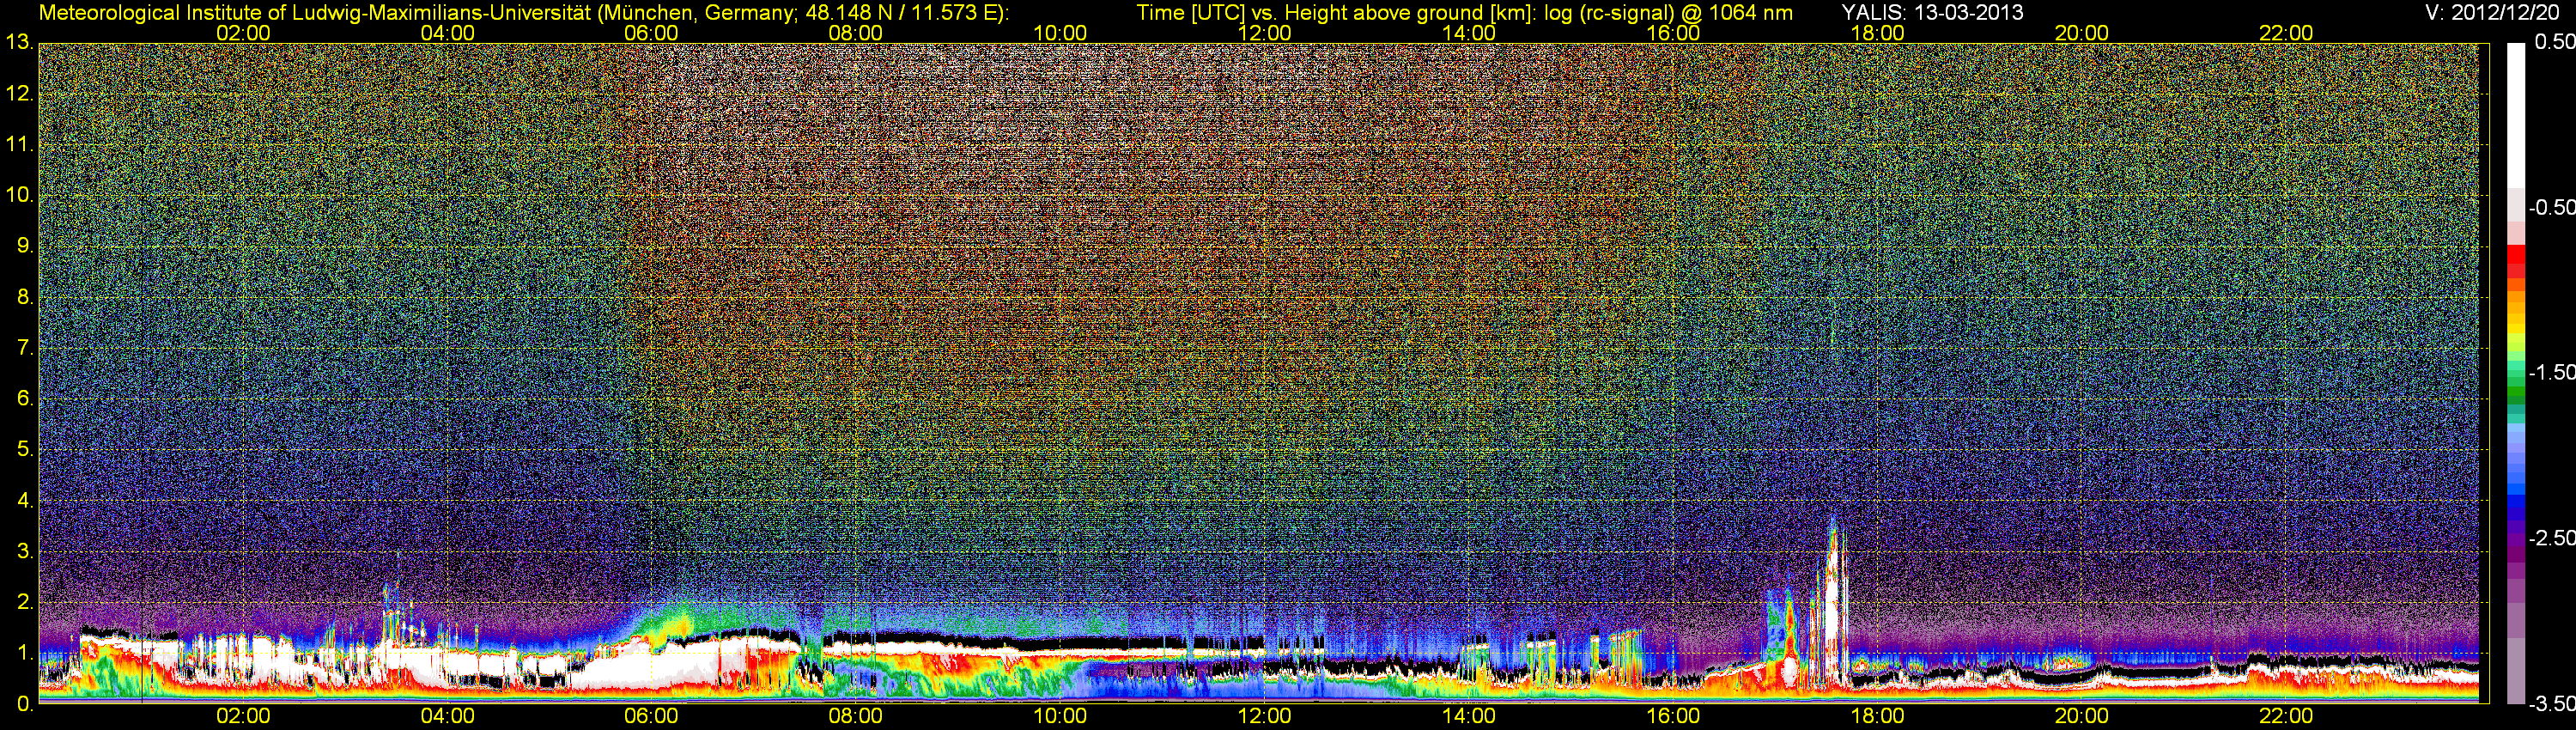
Task: Click the Meteorological Institute title text
Action: [x=523, y=13]
